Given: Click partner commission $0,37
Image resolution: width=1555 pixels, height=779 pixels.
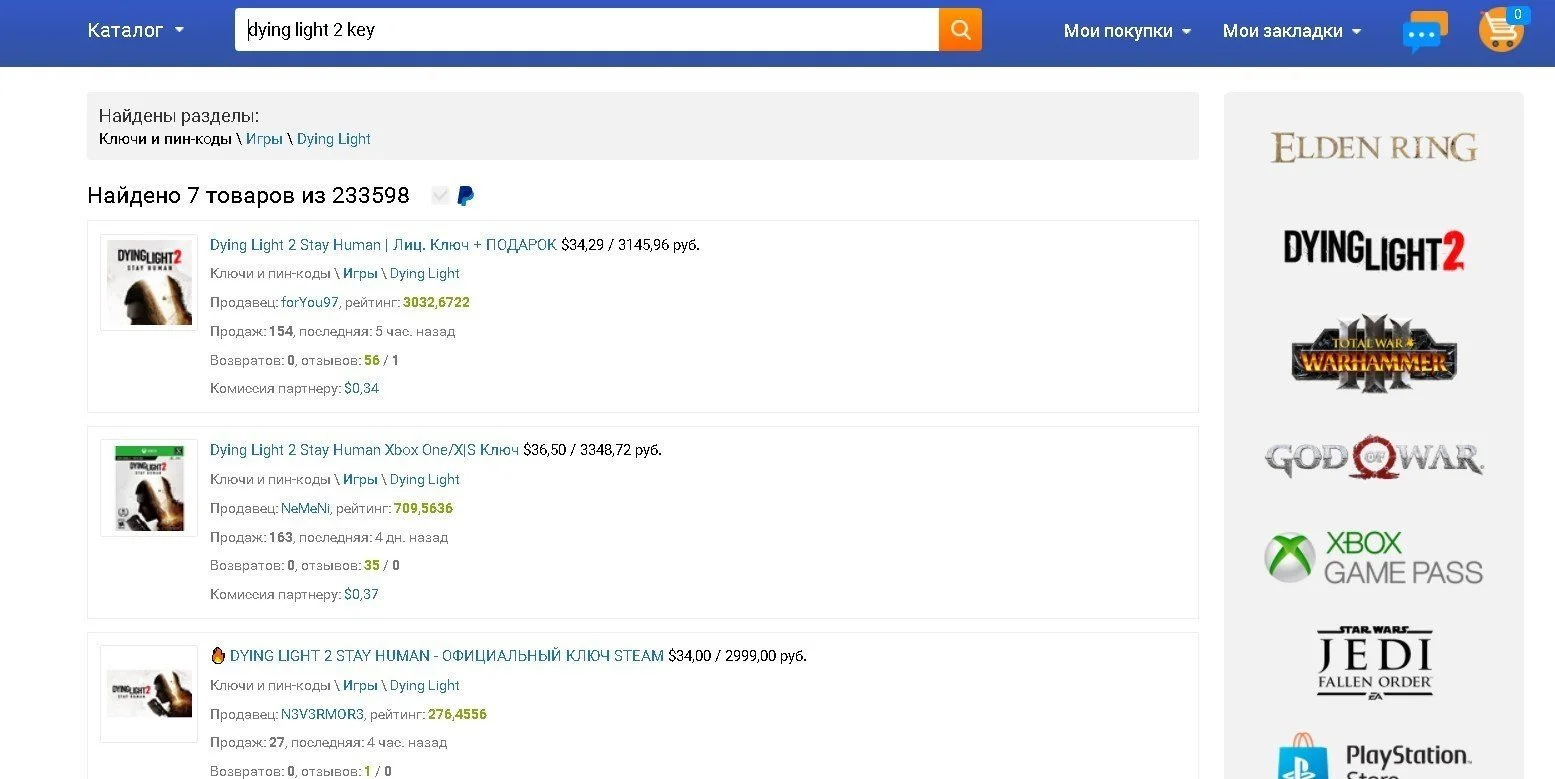Looking at the screenshot, I should [x=362, y=595].
